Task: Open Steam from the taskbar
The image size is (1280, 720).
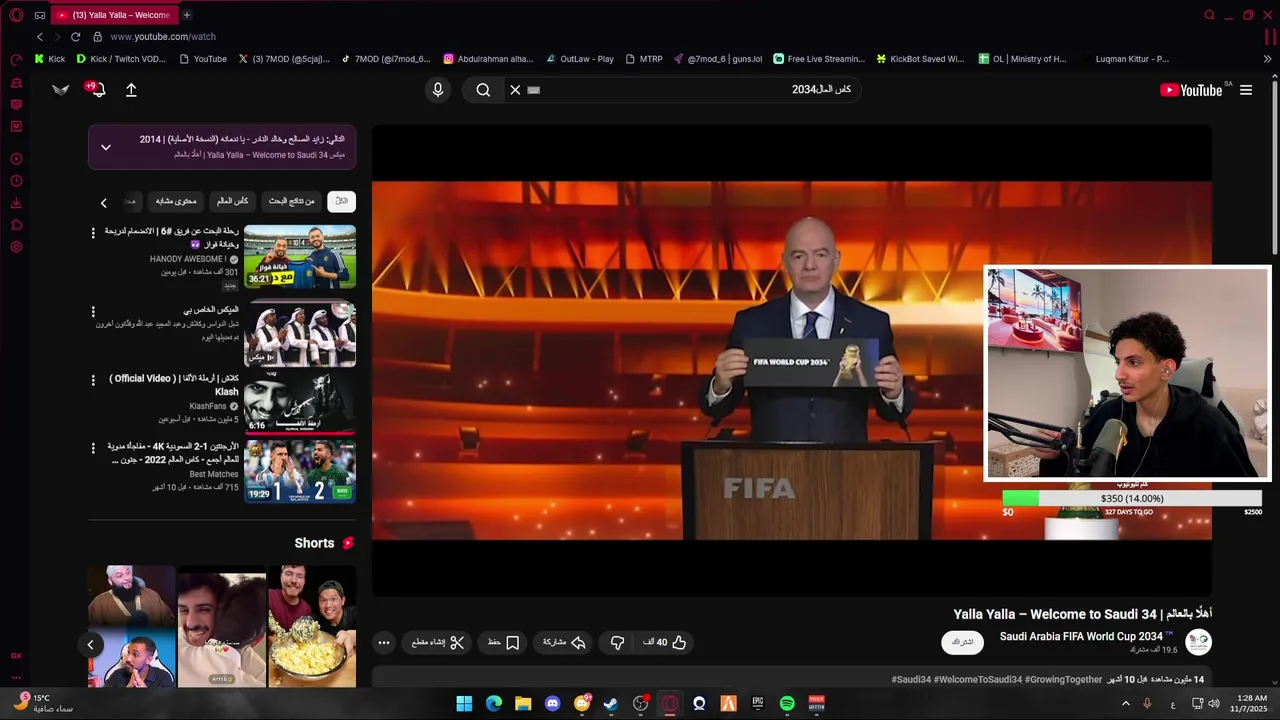Action: click(611, 704)
